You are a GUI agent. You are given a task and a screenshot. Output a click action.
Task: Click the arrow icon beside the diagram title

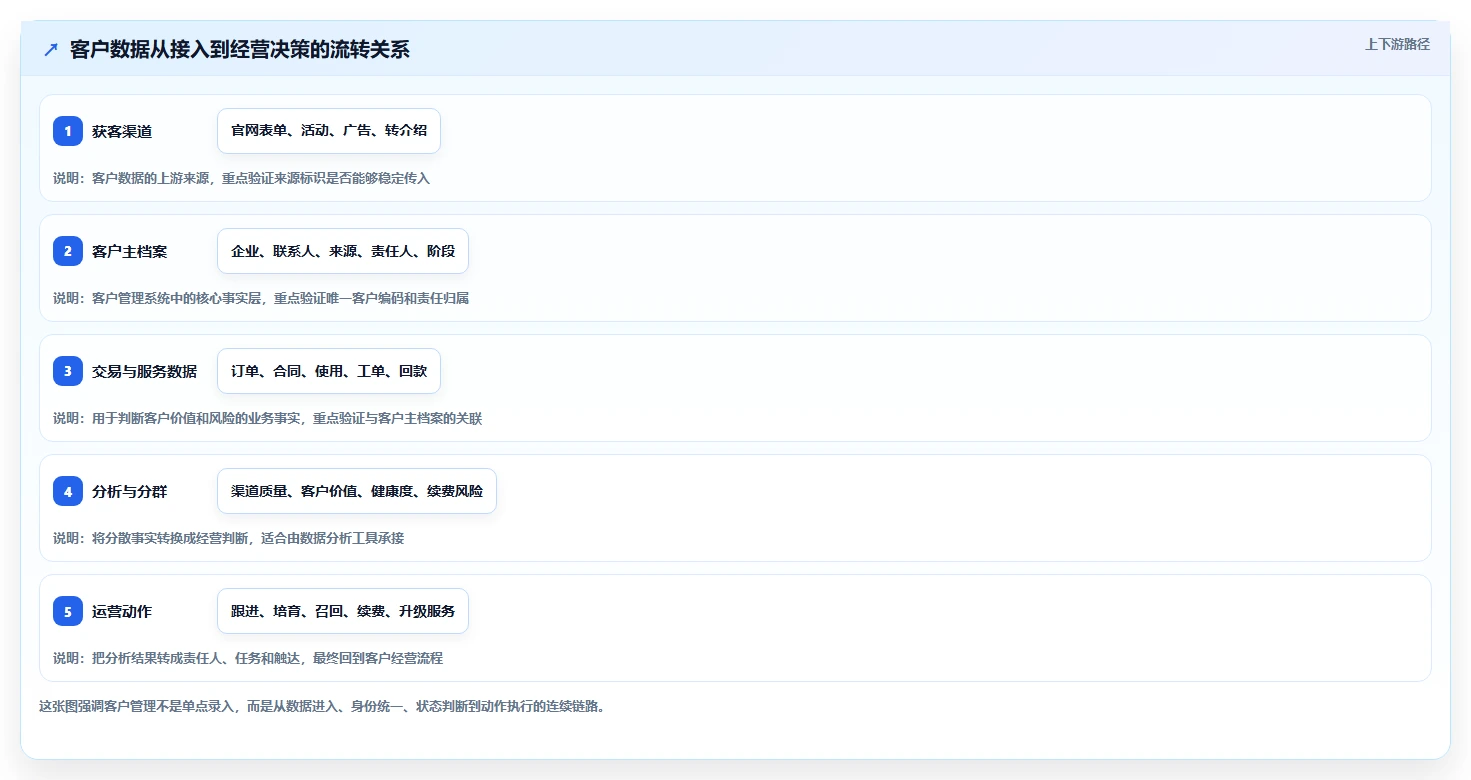tap(51, 50)
